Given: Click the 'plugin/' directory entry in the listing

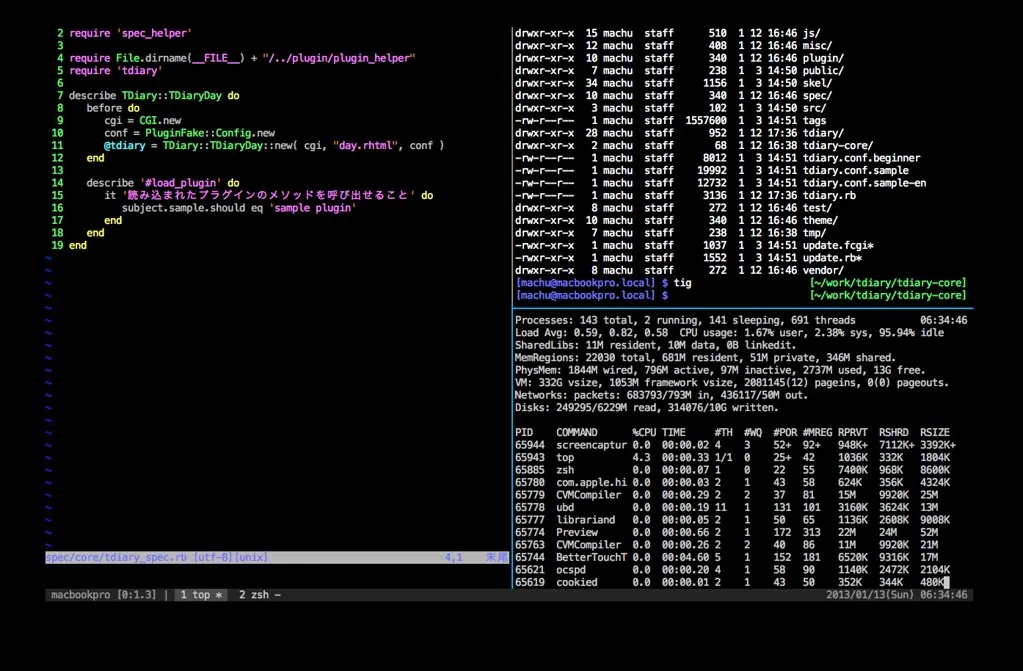Looking at the screenshot, I should [x=823, y=58].
